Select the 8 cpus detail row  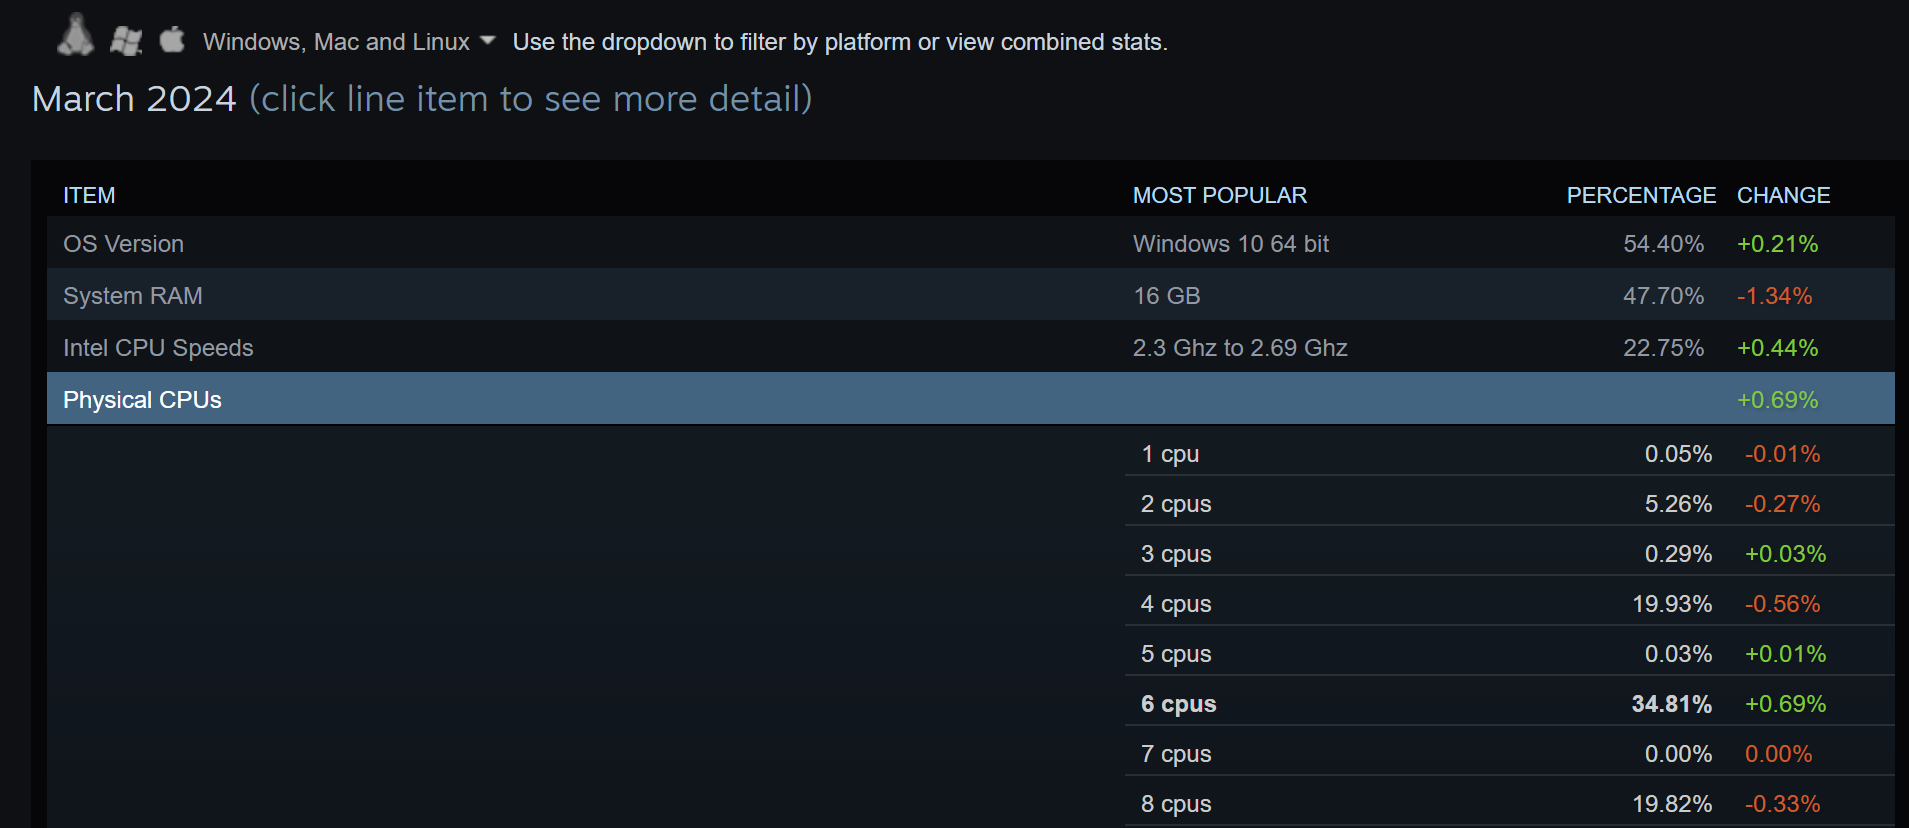[1510, 803]
